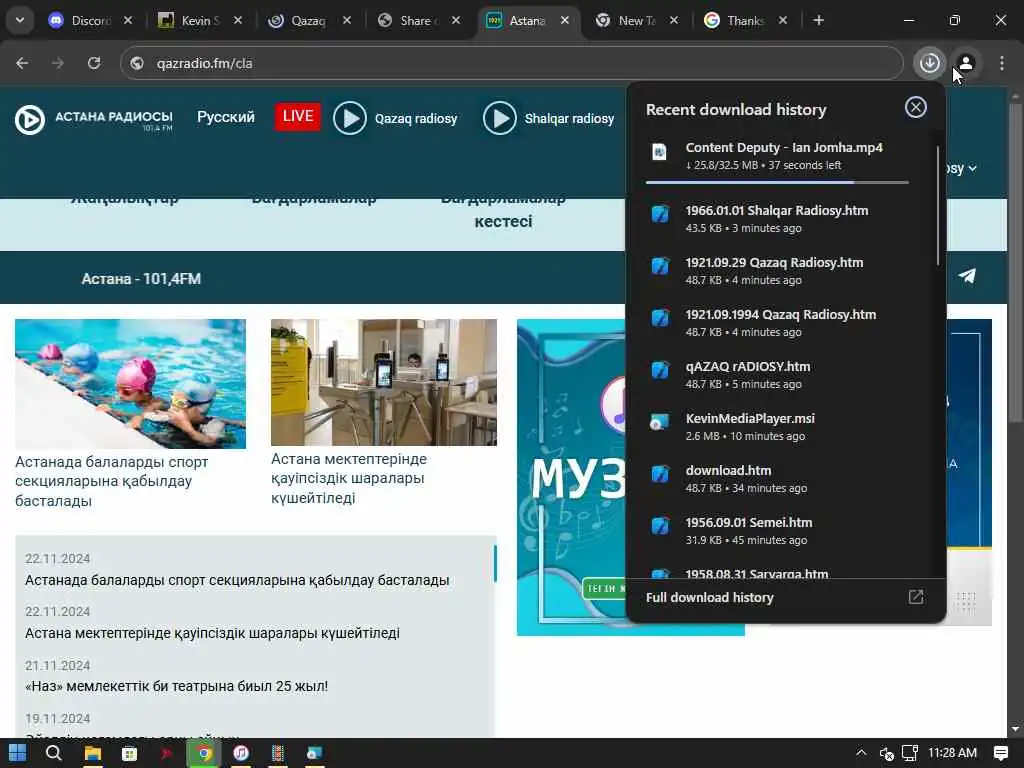Viewport: 1024px width, 768px height.
Task: Switch to the Thanks Google tab
Action: coord(745,20)
